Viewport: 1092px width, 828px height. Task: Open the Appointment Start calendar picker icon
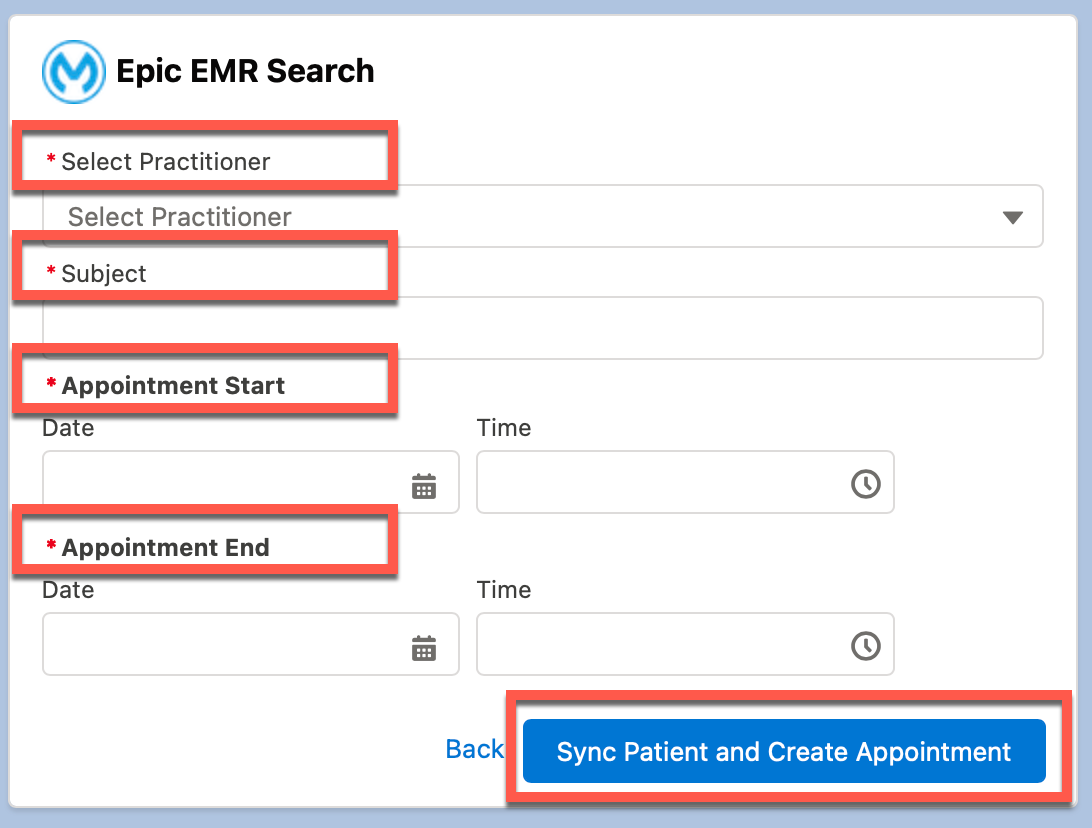(x=423, y=485)
